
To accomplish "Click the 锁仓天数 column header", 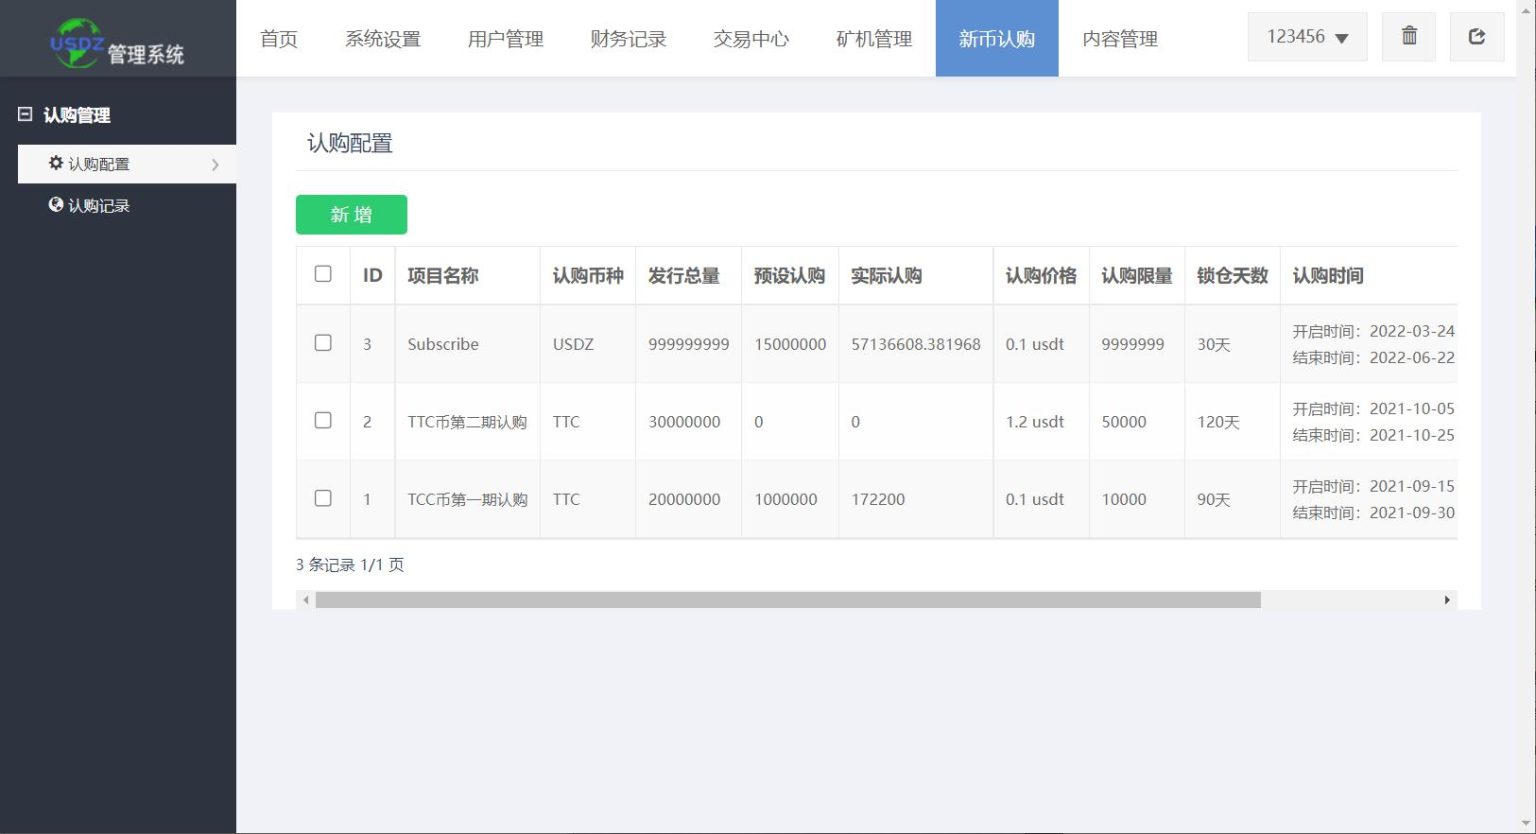I will pos(1232,276).
